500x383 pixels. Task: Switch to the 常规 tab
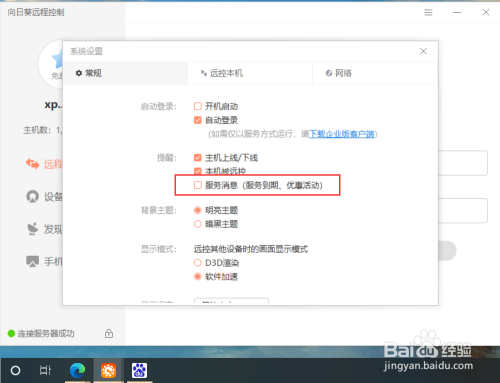(125, 73)
